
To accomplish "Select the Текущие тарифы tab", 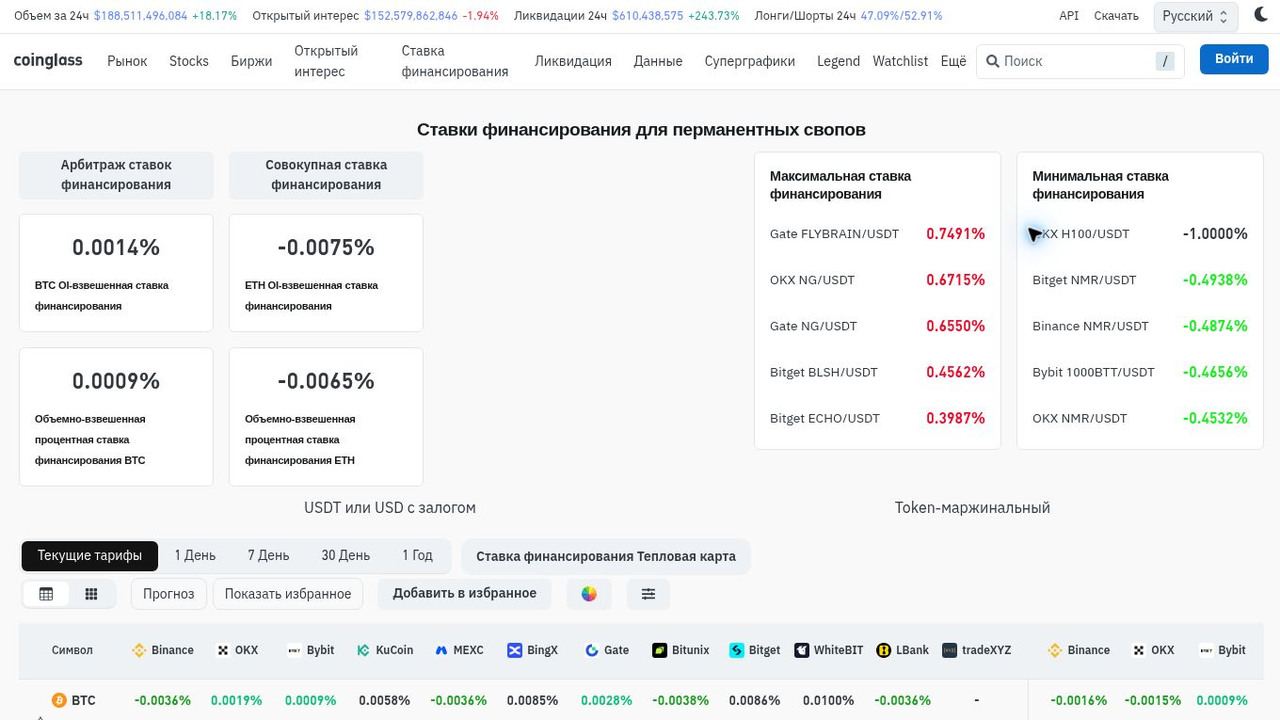I will click(x=90, y=556).
